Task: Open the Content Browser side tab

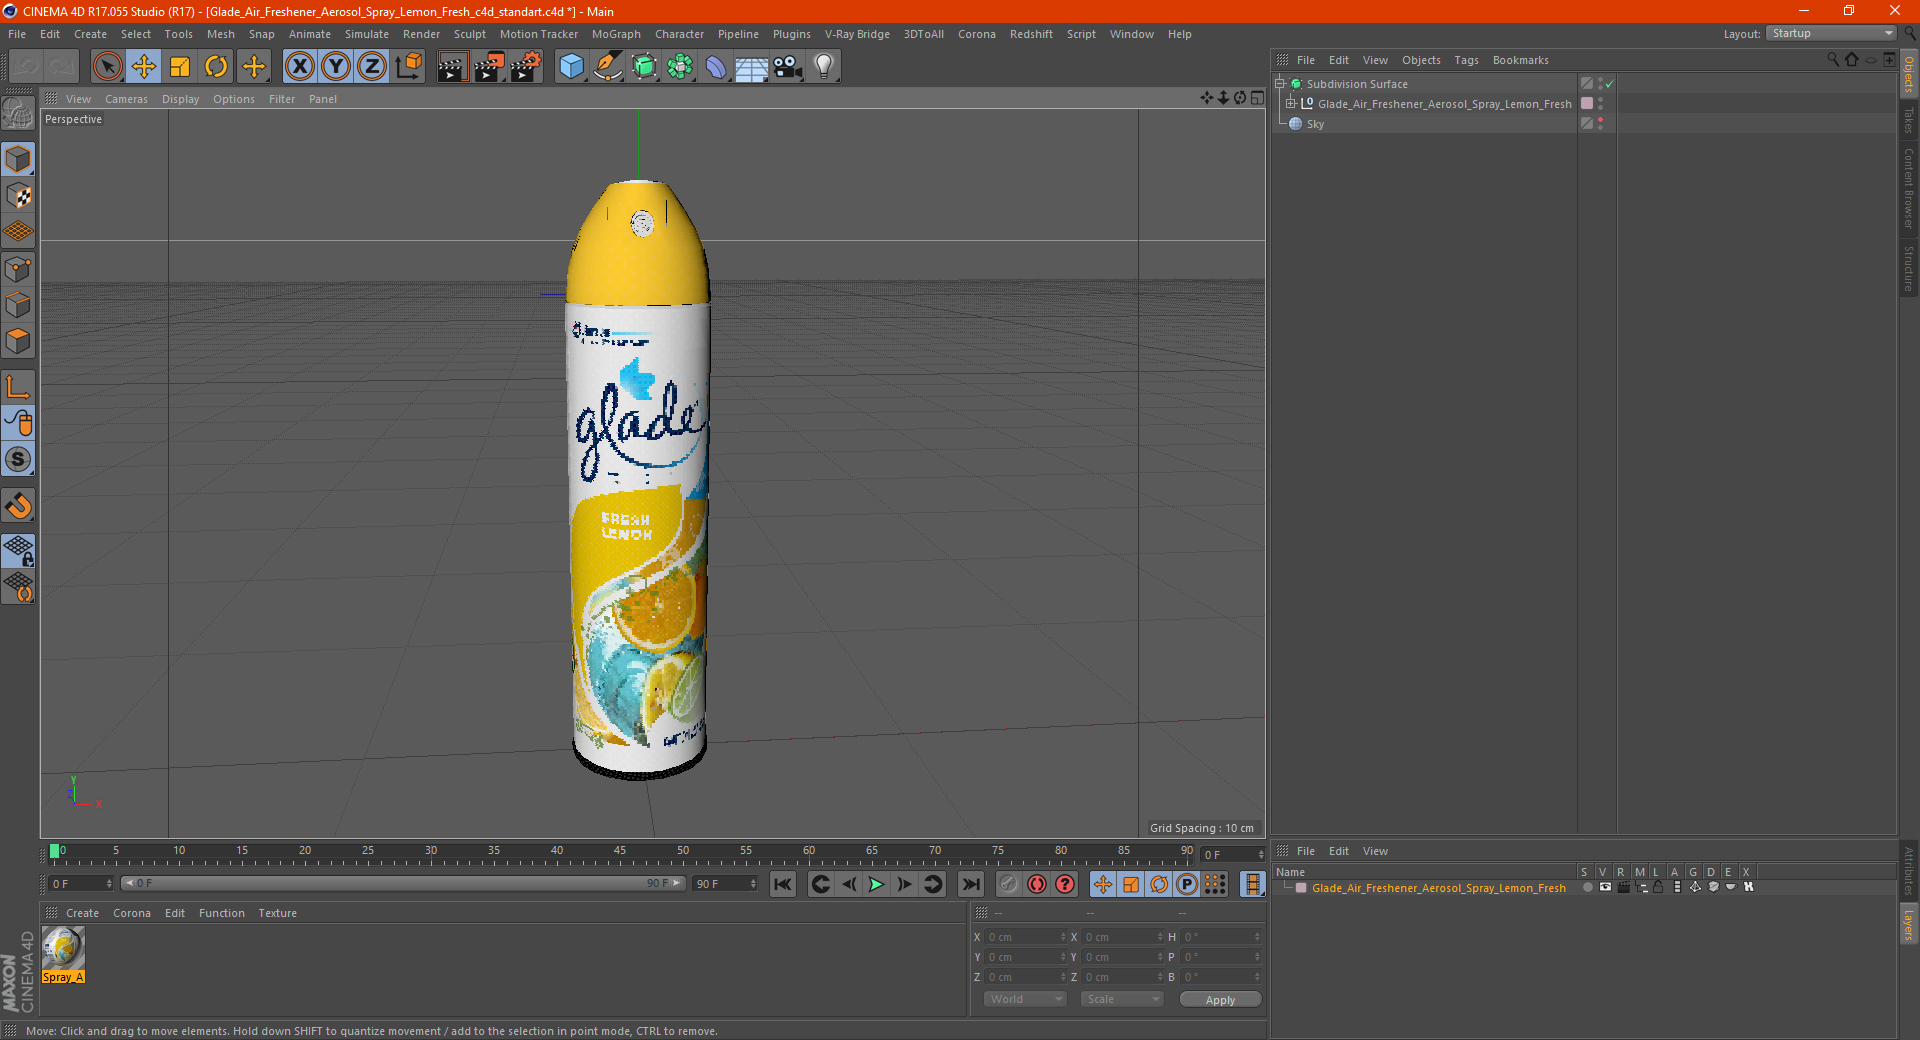Action: pyautogui.click(x=1909, y=188)
